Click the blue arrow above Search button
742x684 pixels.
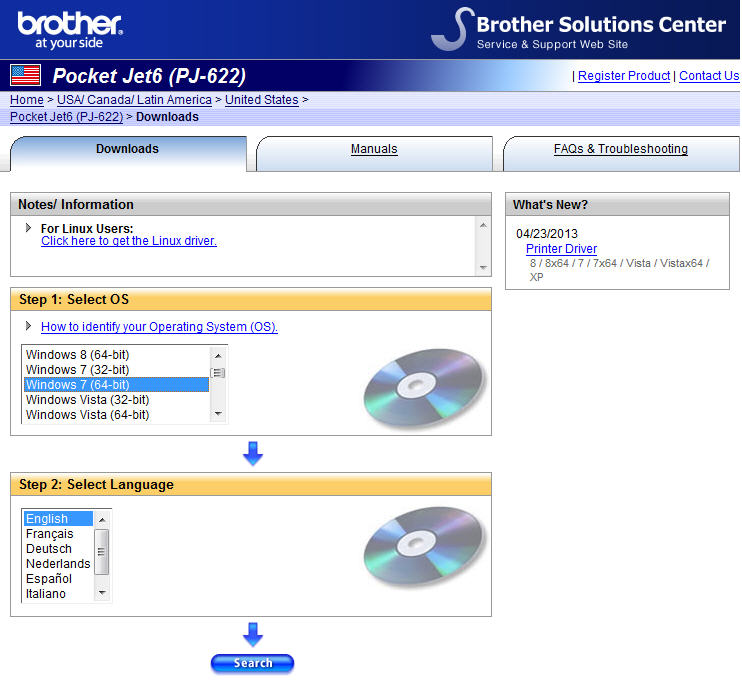253,634
